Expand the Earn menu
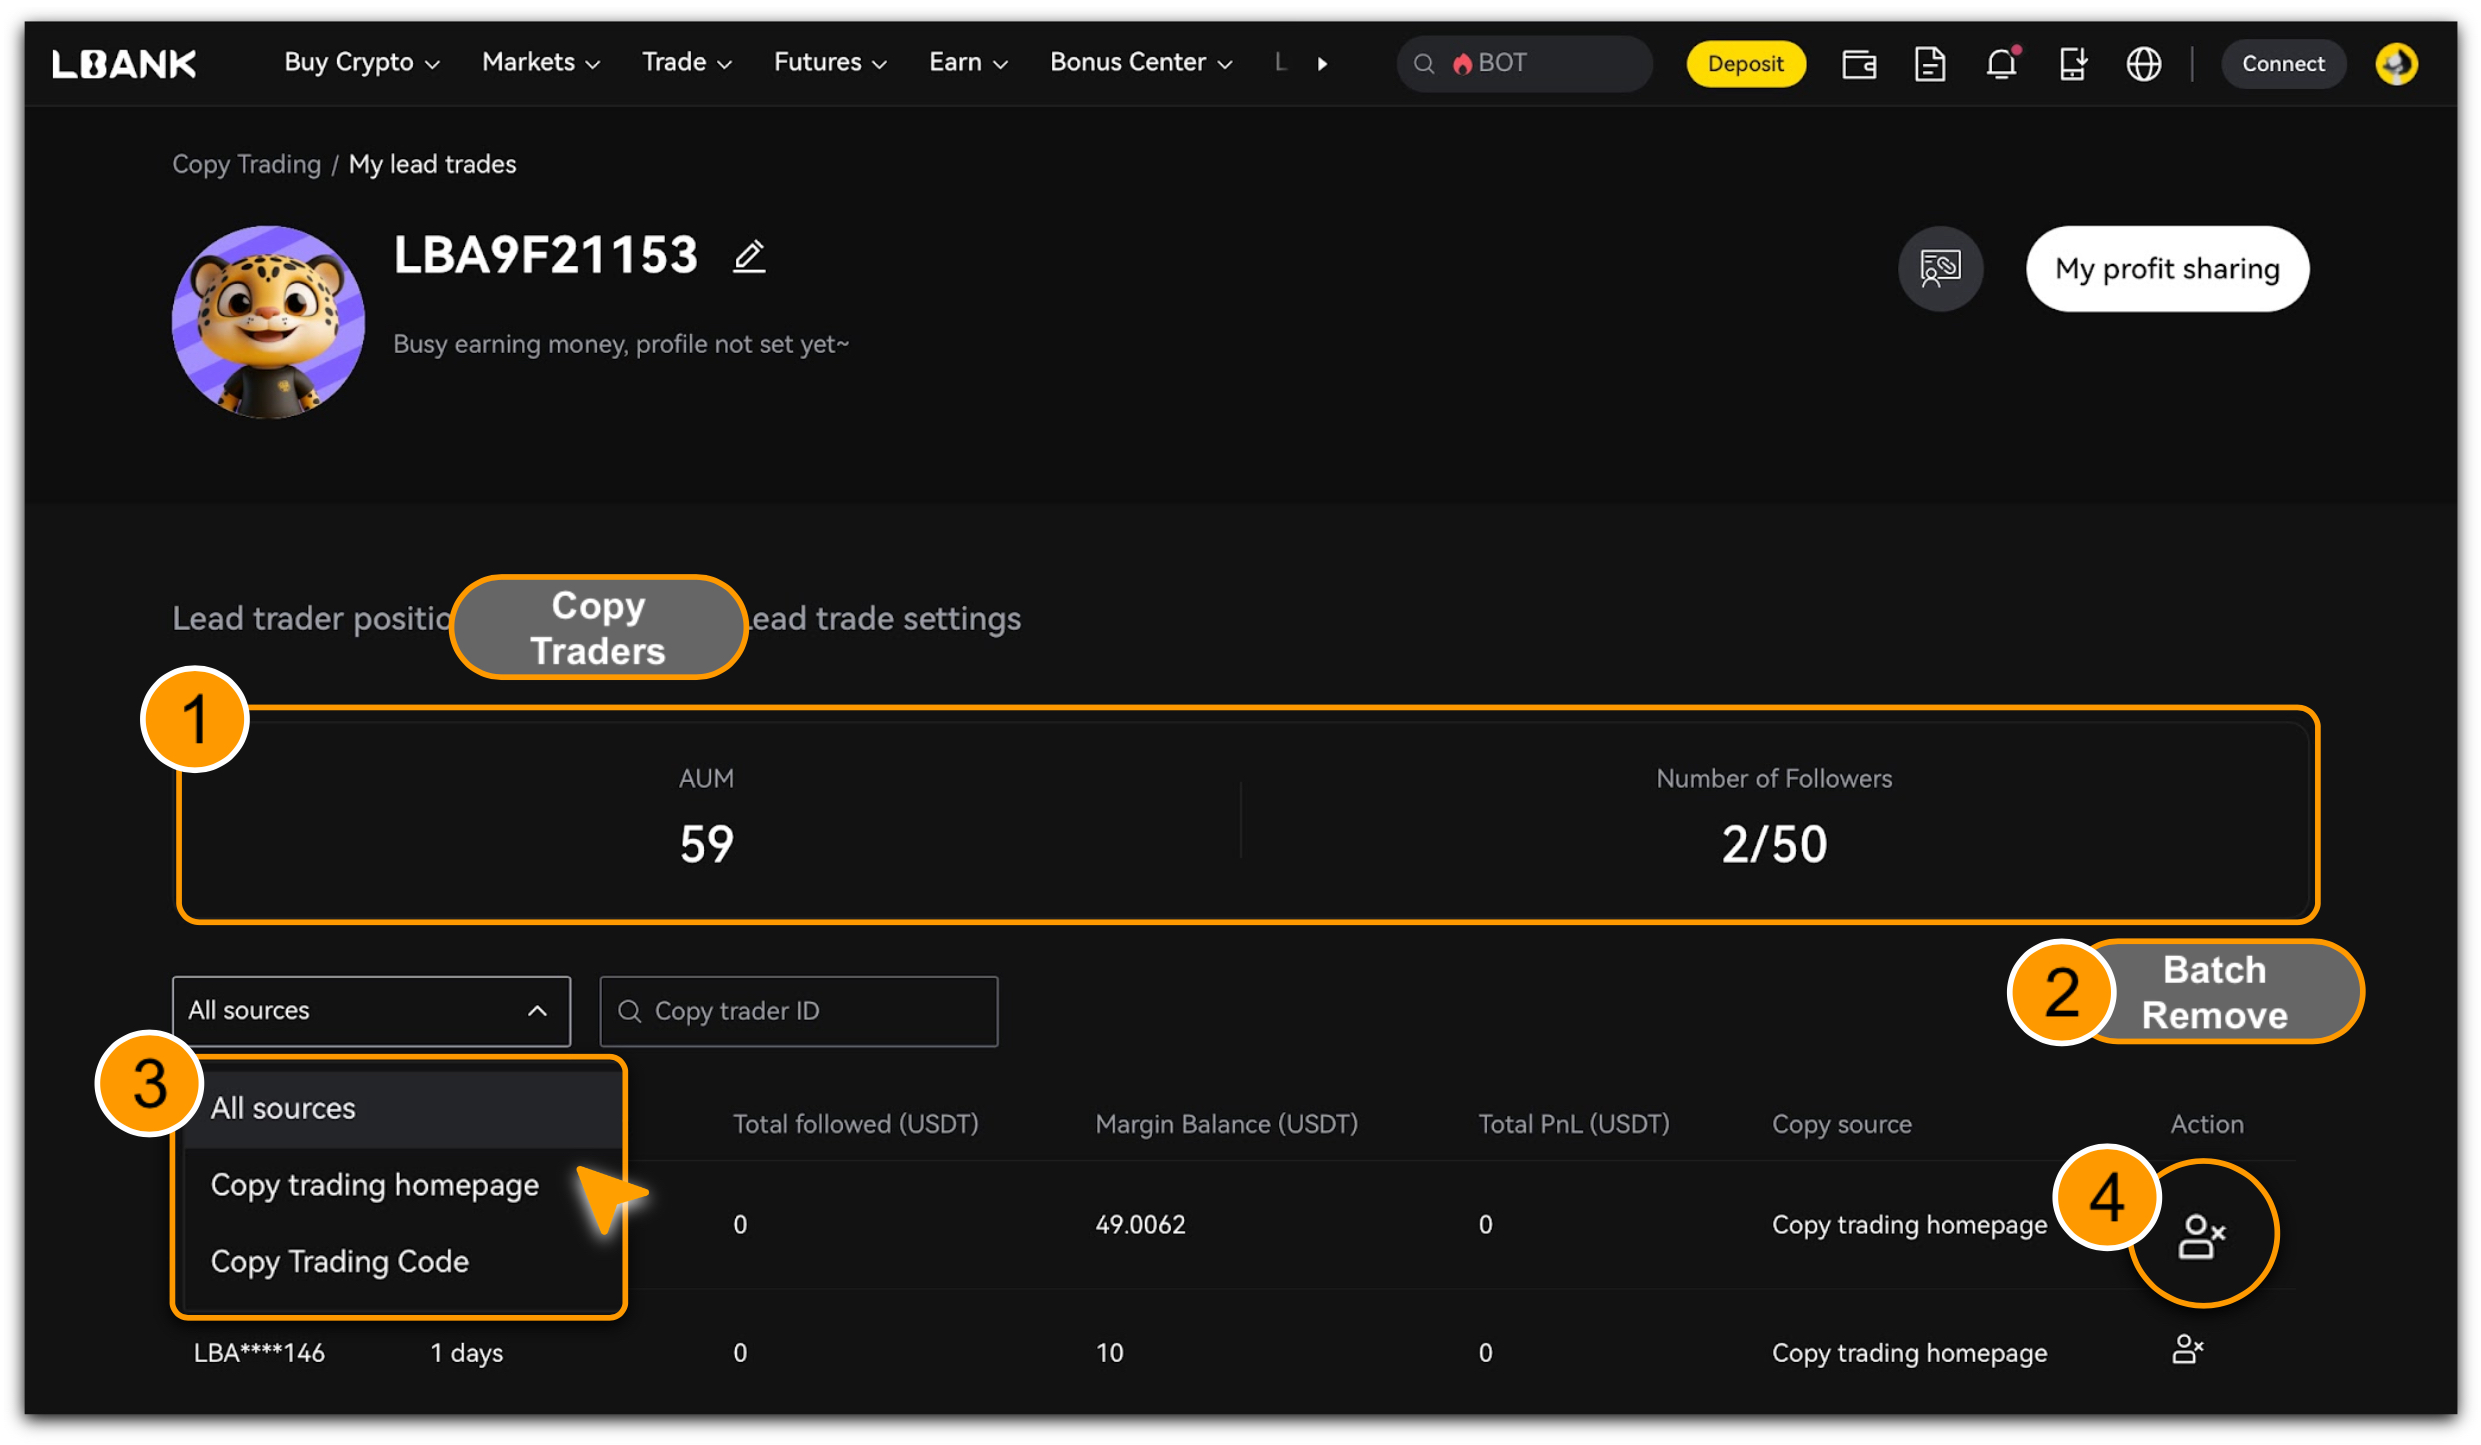Screen dimensions: 2481x1445 [967, 63]
